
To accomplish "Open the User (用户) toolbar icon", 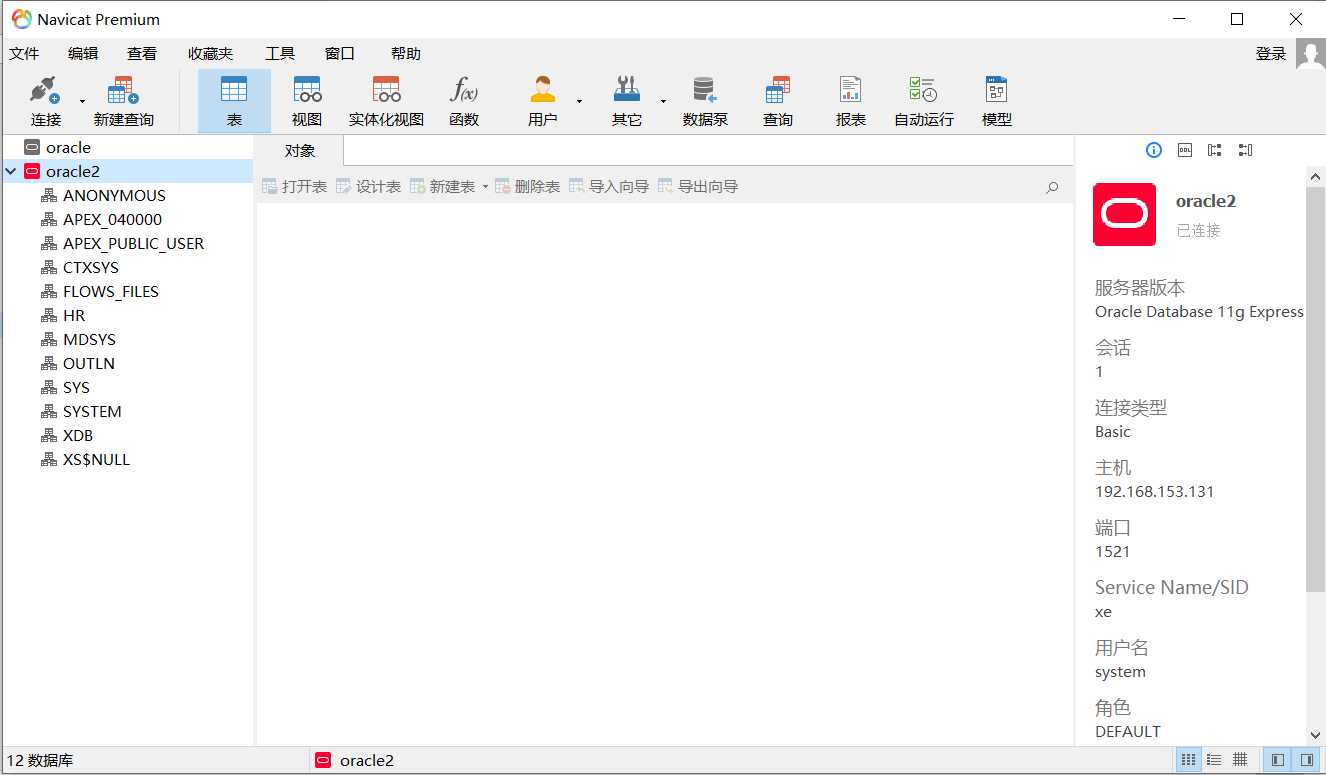I will tap(543, 100).
